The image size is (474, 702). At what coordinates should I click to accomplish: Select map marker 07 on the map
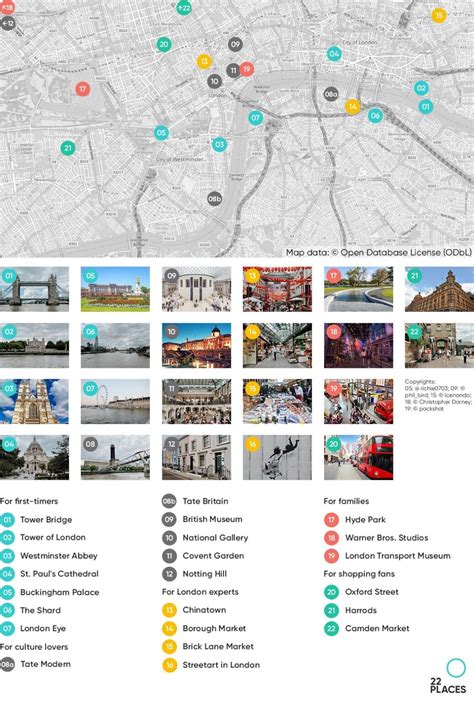[x=256, y=118]
